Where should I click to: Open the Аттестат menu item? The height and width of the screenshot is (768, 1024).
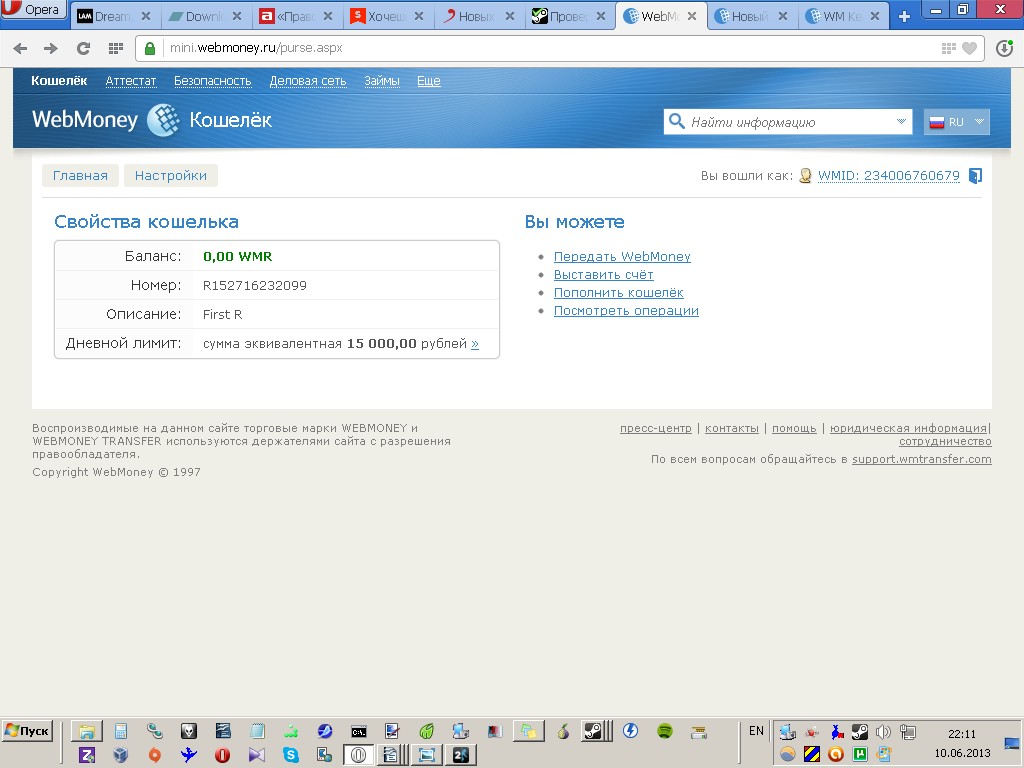point(131,81)
